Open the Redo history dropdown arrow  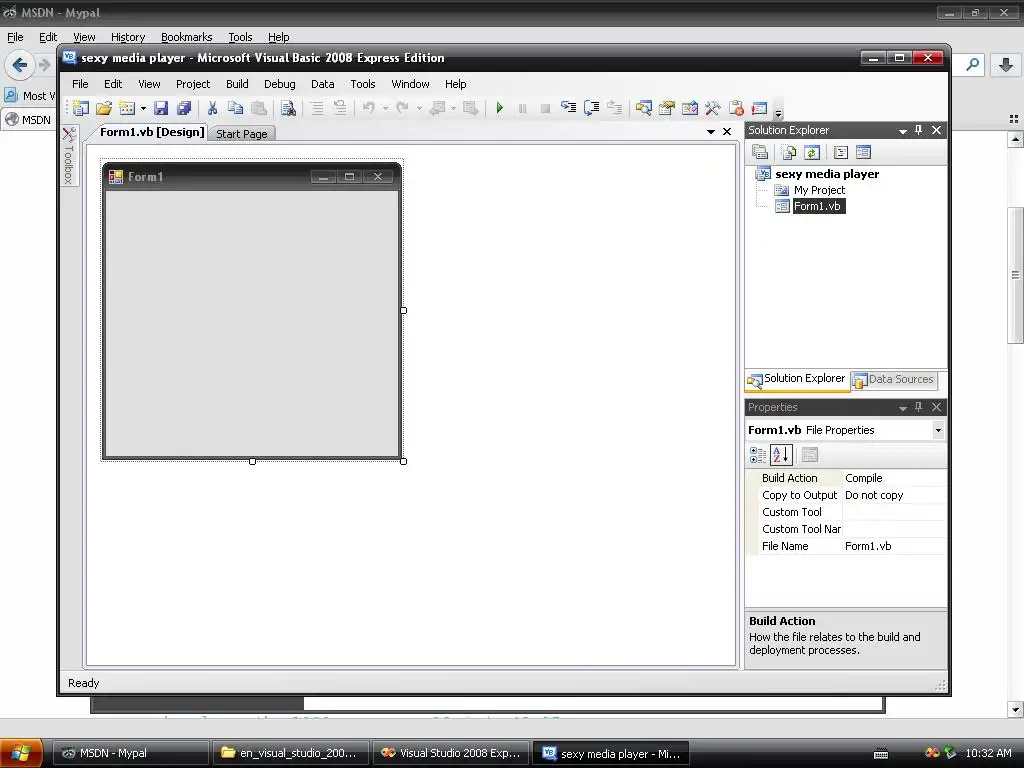(419, 108)
